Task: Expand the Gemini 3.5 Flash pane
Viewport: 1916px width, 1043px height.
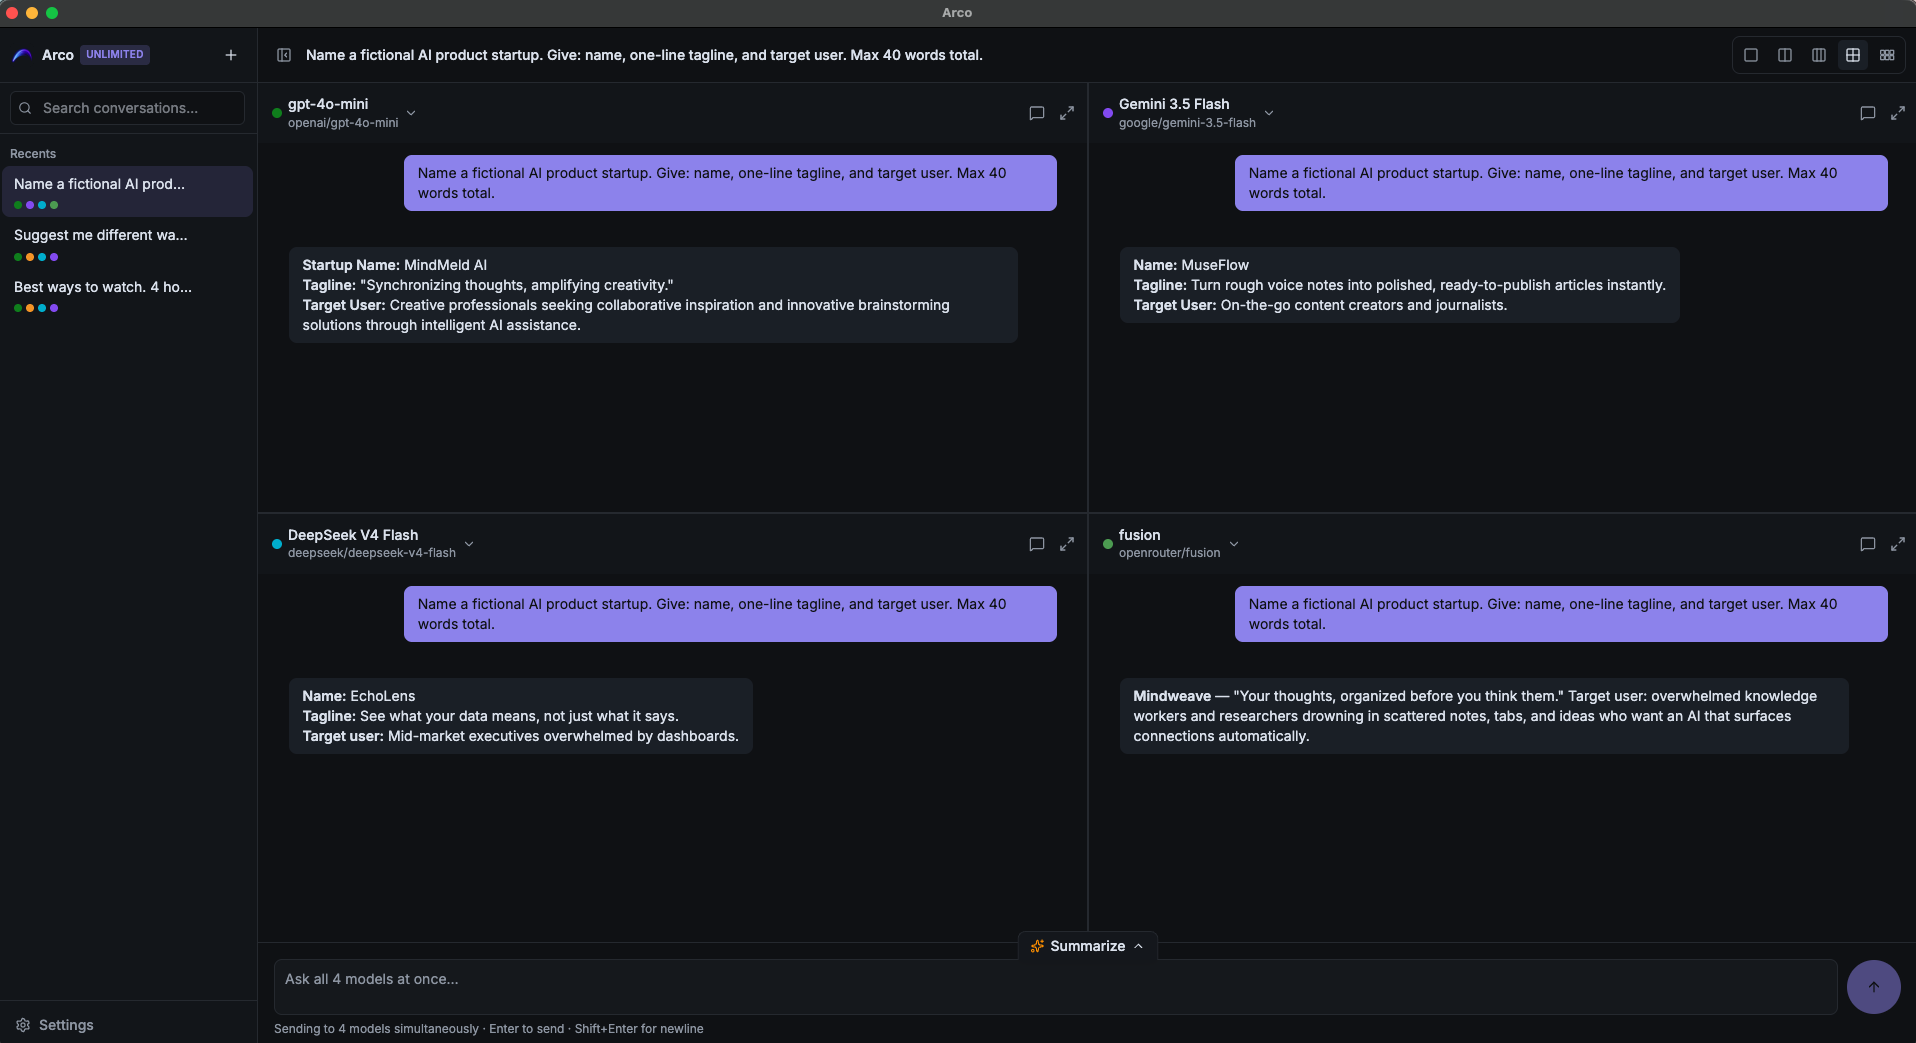Action: [x=1898, y=113]
